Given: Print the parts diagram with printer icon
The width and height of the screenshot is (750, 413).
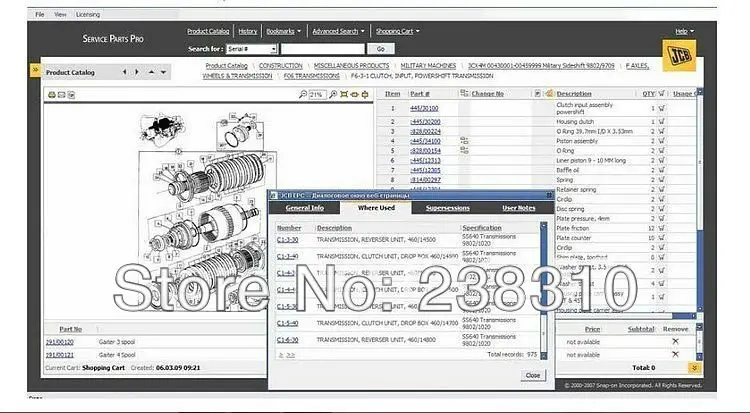Looking at the screenshot, I should click(x=52, y=95).
